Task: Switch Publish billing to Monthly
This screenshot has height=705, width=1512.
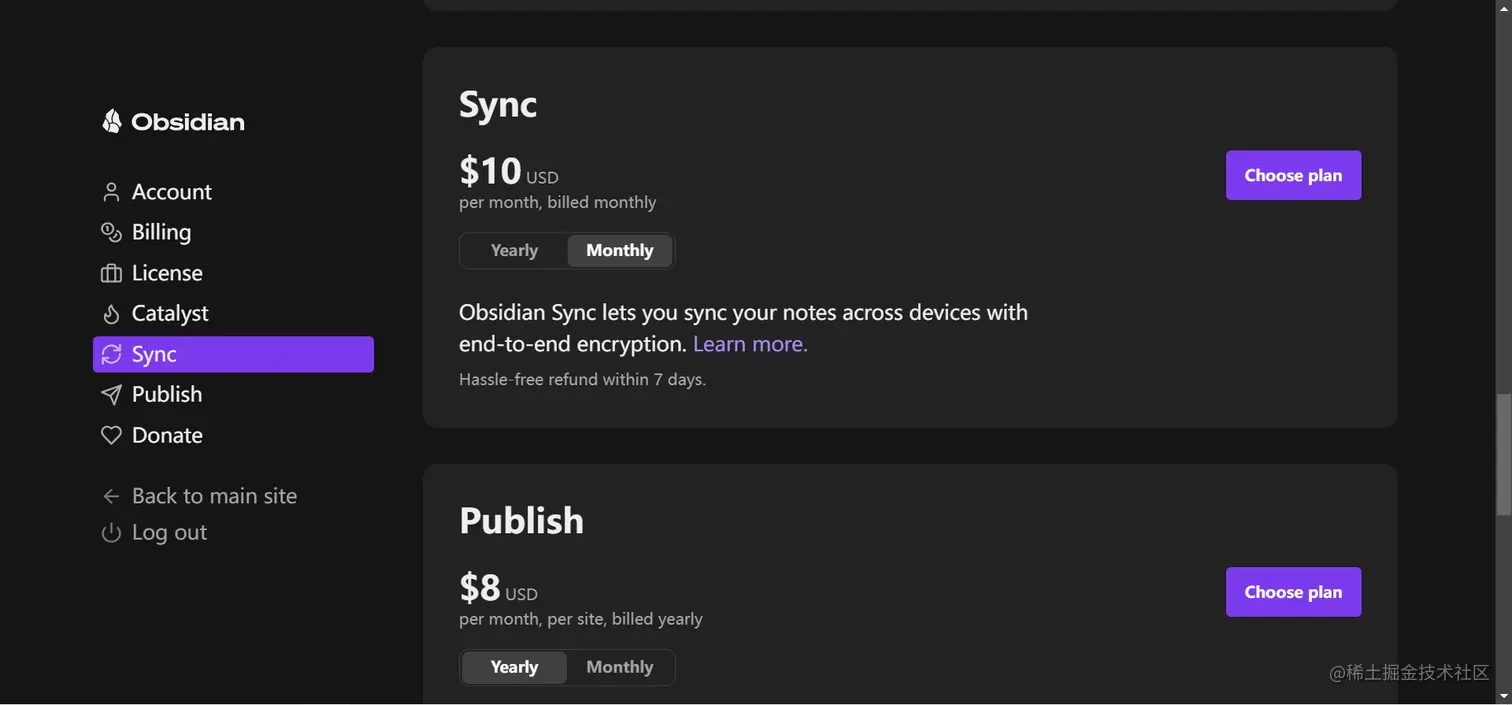Action: click(x=620, y=668)
